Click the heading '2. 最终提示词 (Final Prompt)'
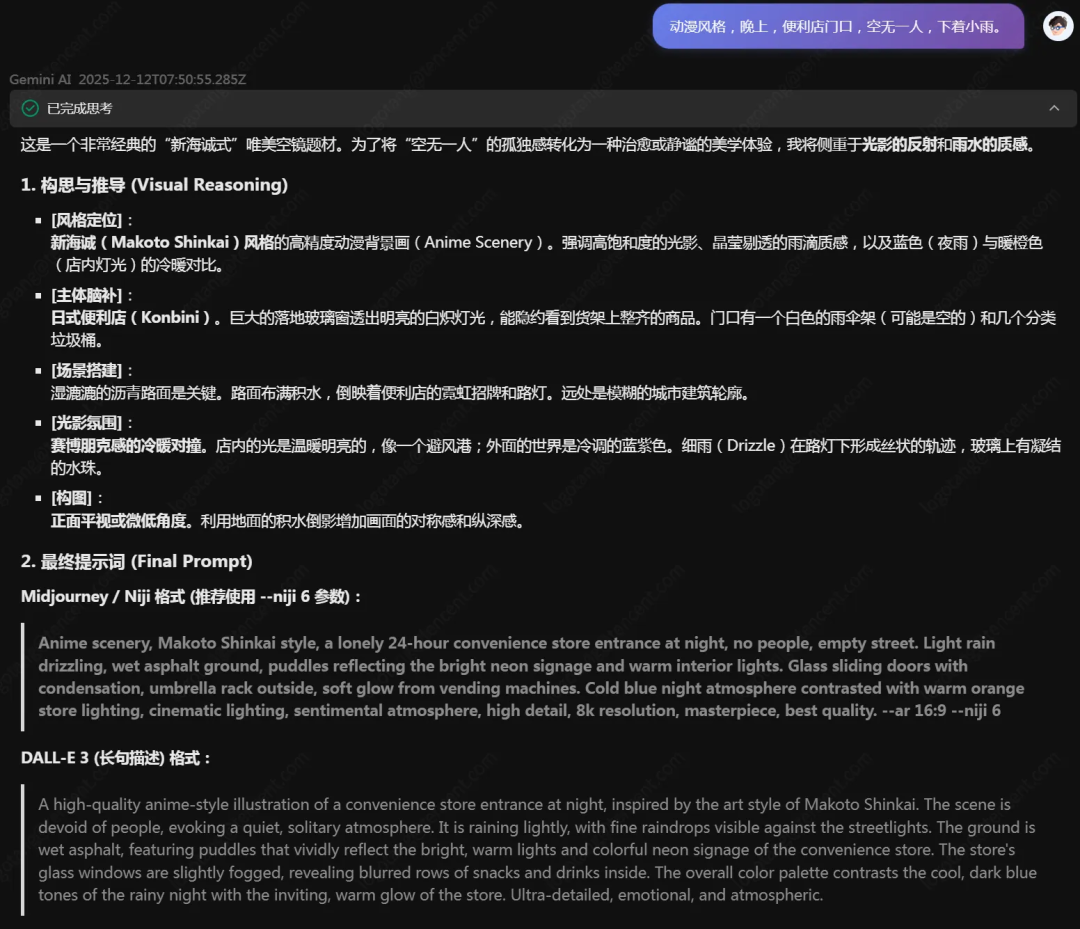Screen dimensions: 1080x929 click(x=136, y=561)
